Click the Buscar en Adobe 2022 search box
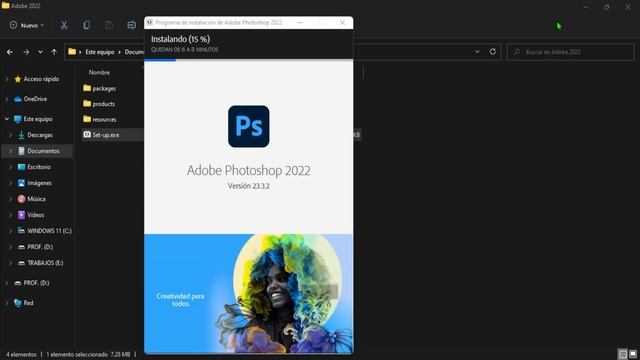The image size is (640, 360). point(570,52)
